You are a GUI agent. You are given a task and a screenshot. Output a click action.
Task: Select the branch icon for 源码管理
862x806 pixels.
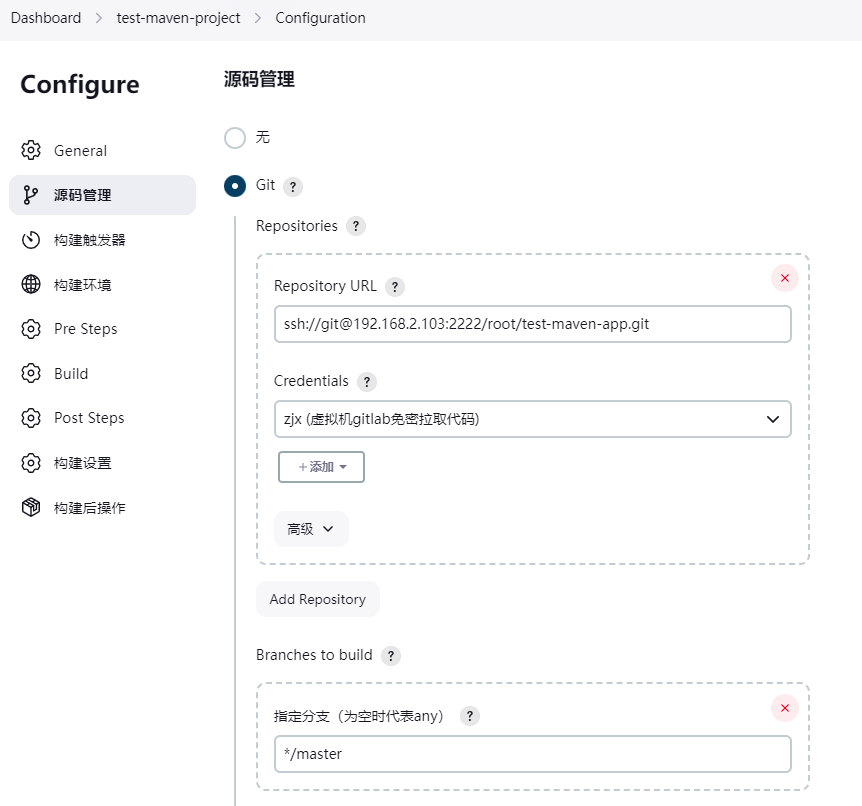click(x=31, y=195)
